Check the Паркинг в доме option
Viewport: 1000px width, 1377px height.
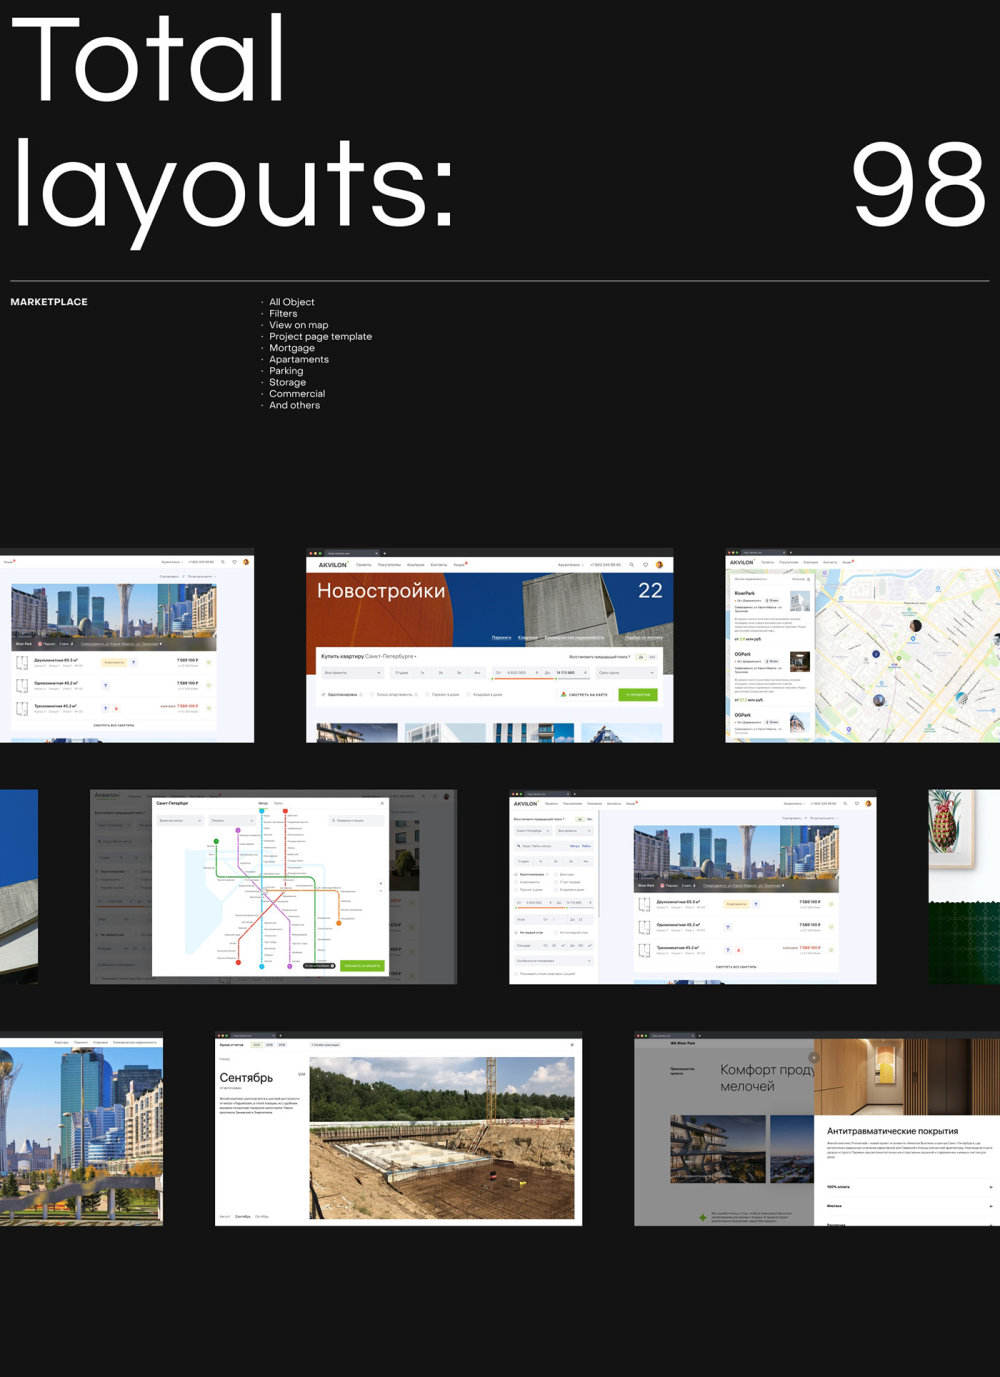coord(427,694)
